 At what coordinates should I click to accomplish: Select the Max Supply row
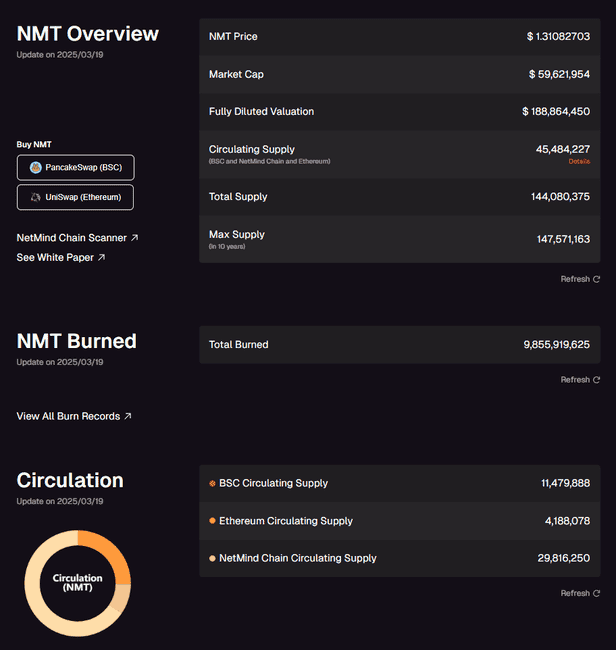tap(400, 239)
